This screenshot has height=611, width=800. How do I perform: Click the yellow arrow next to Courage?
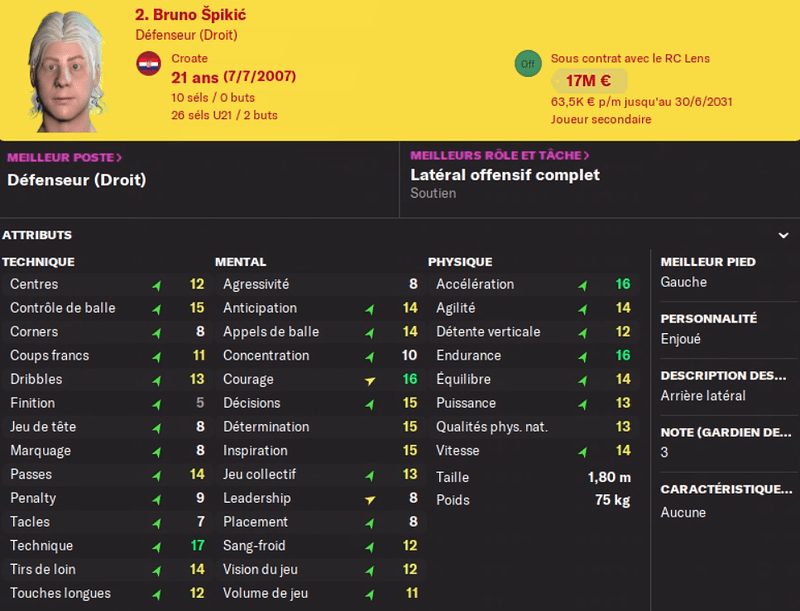(370, 380)
